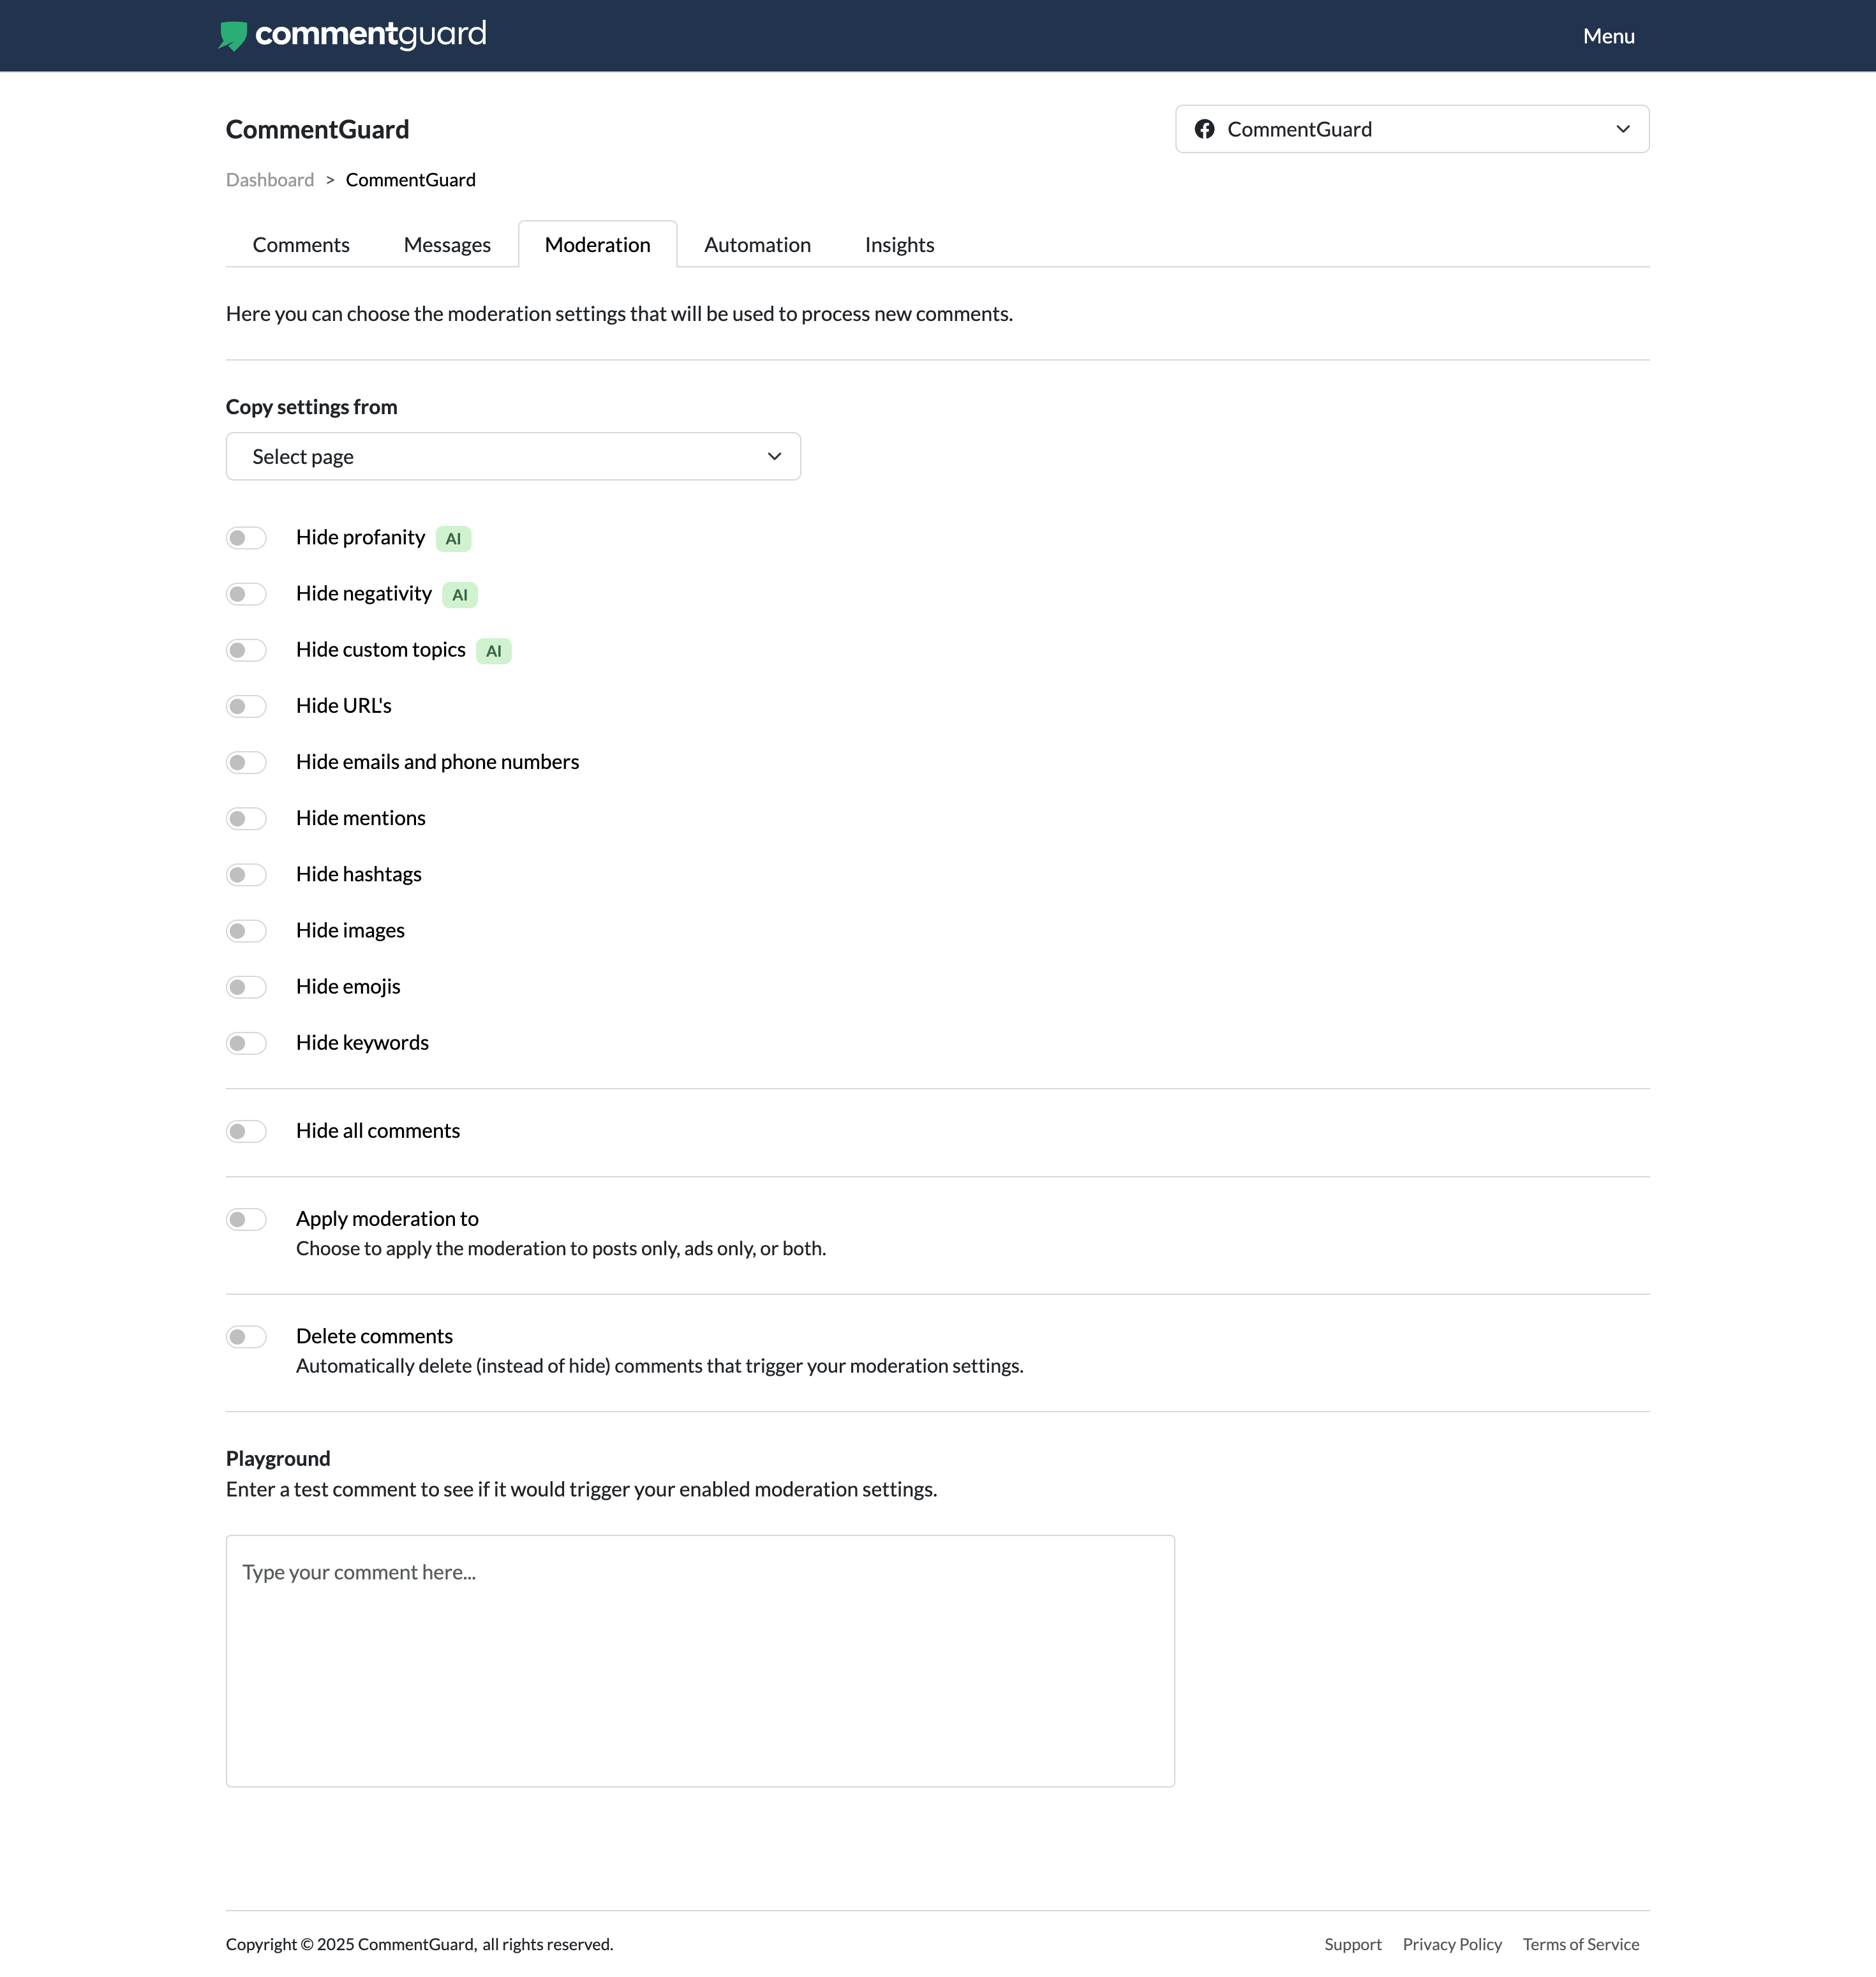This screenshot has height=1977, width=1876.
Task: Click the copyright 2025 CommentGuard text
Action: point(419,1944)
